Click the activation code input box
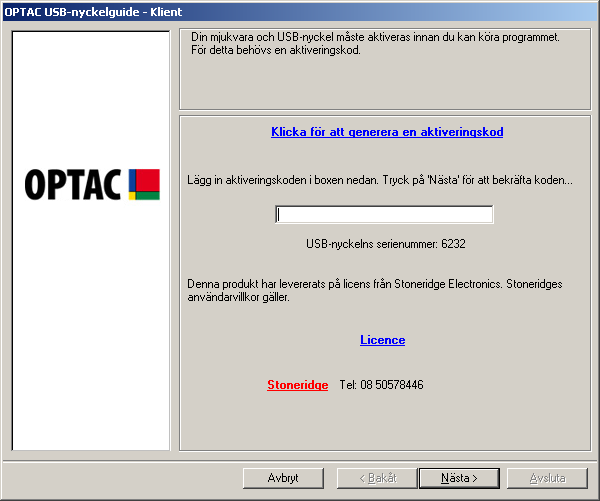This screenshot has width=600, height=501. click(384, 214)
